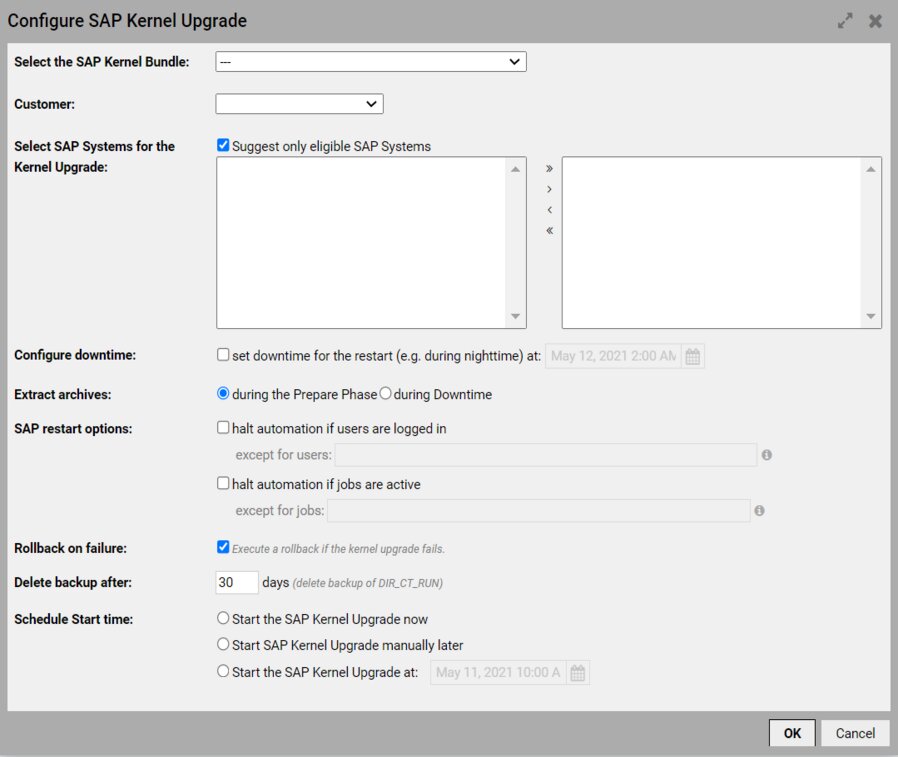Screen dimensions: 898x757
Task: Cancel the SAP Kernel Upgrade configuration
Action: 855,733
